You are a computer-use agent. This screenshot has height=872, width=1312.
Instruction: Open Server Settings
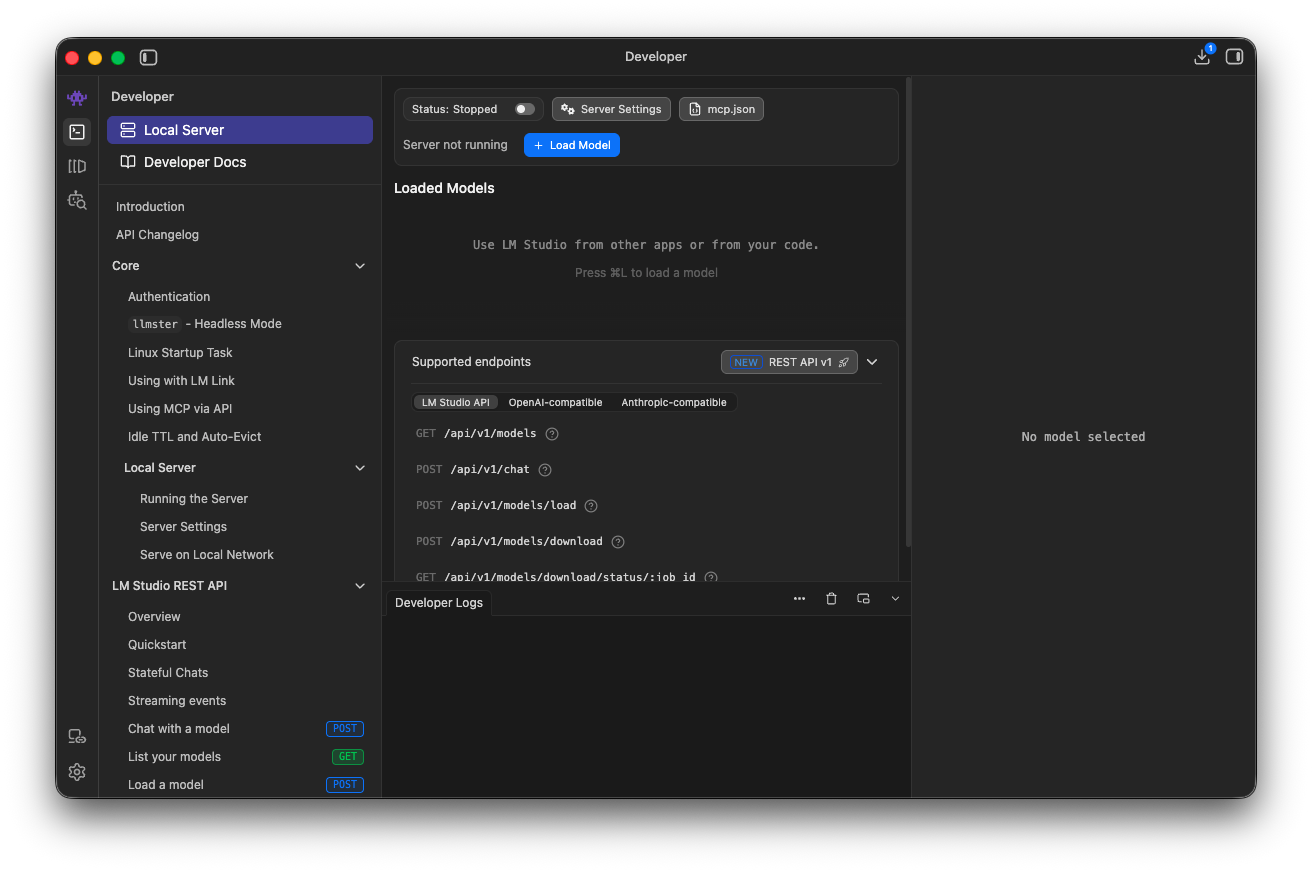(611, 109)
